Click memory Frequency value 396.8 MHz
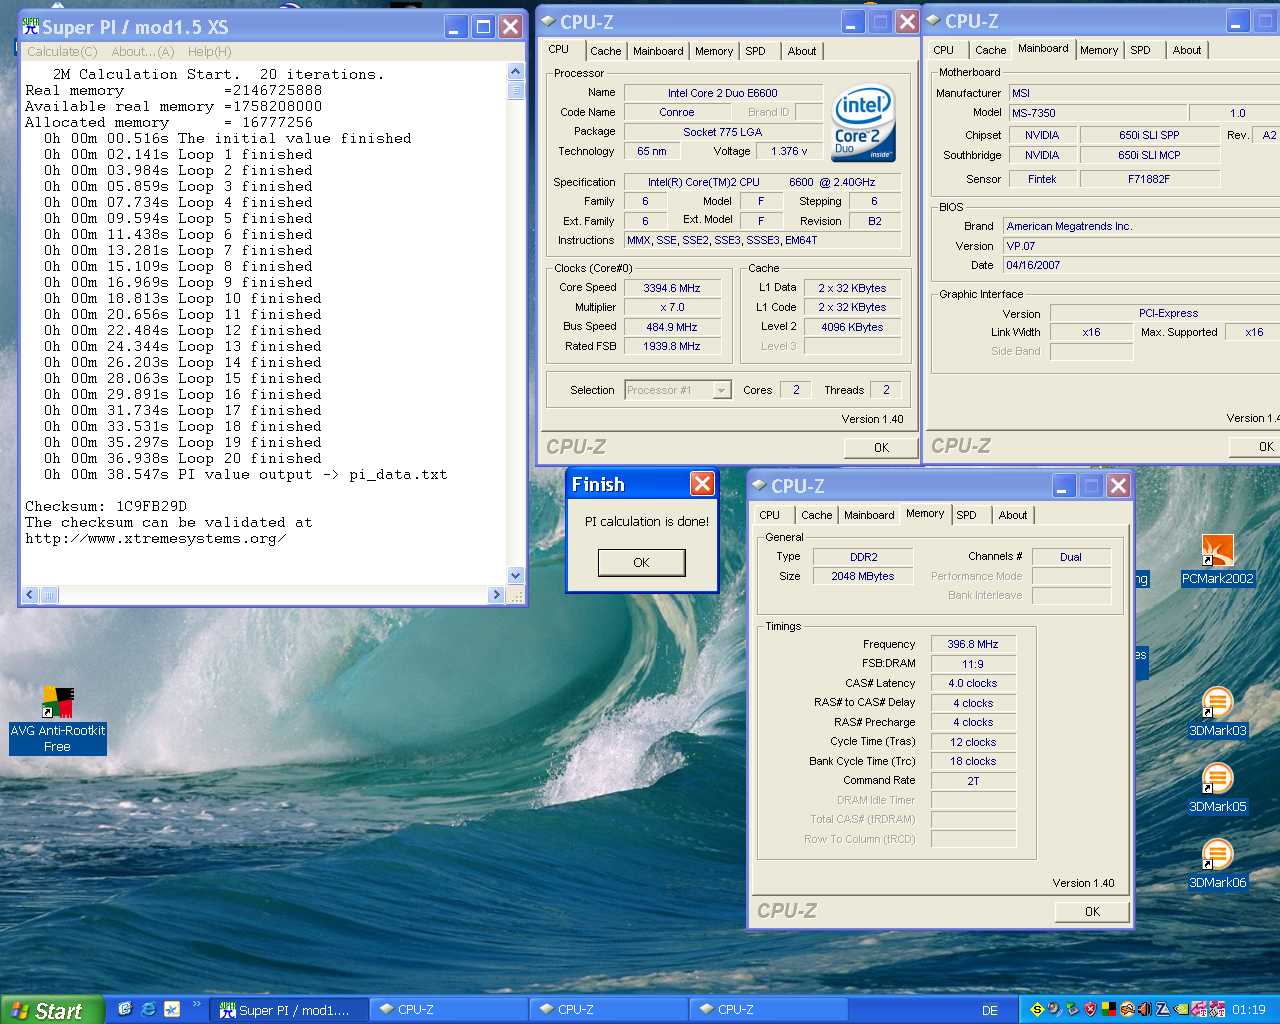The height and width of the screenshot is (1024, 1280). click(973, 644)
